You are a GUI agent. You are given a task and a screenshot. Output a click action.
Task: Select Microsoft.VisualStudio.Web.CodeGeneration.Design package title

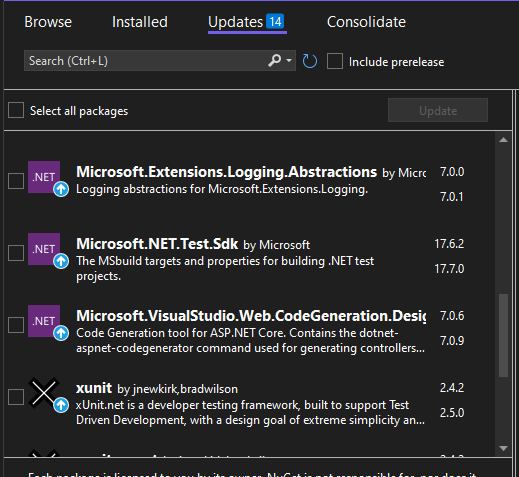pos(251,316)
